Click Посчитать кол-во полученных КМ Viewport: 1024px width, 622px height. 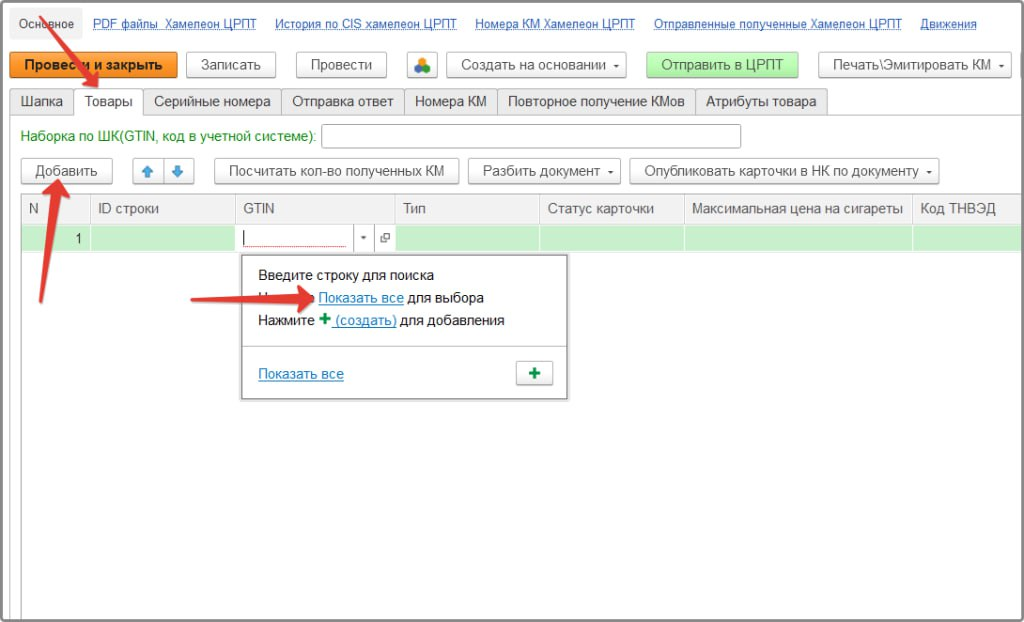tap(336, 171)
